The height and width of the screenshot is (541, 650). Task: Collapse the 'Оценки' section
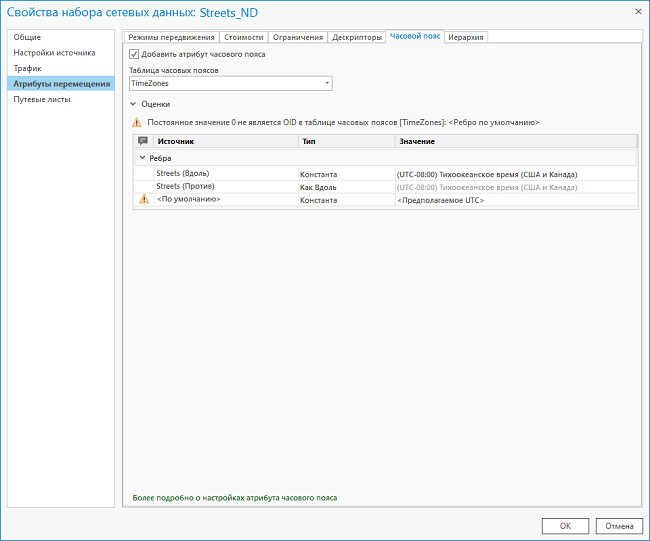[134, 104]
